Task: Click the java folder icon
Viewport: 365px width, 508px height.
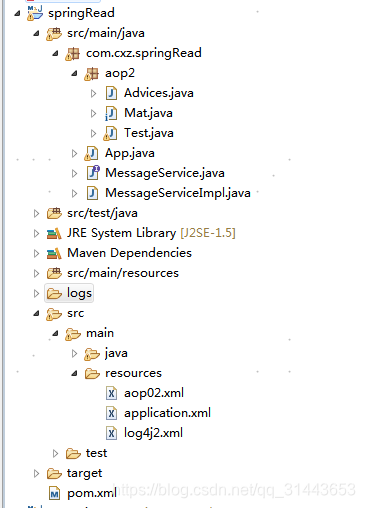Action: click(92, 354)
